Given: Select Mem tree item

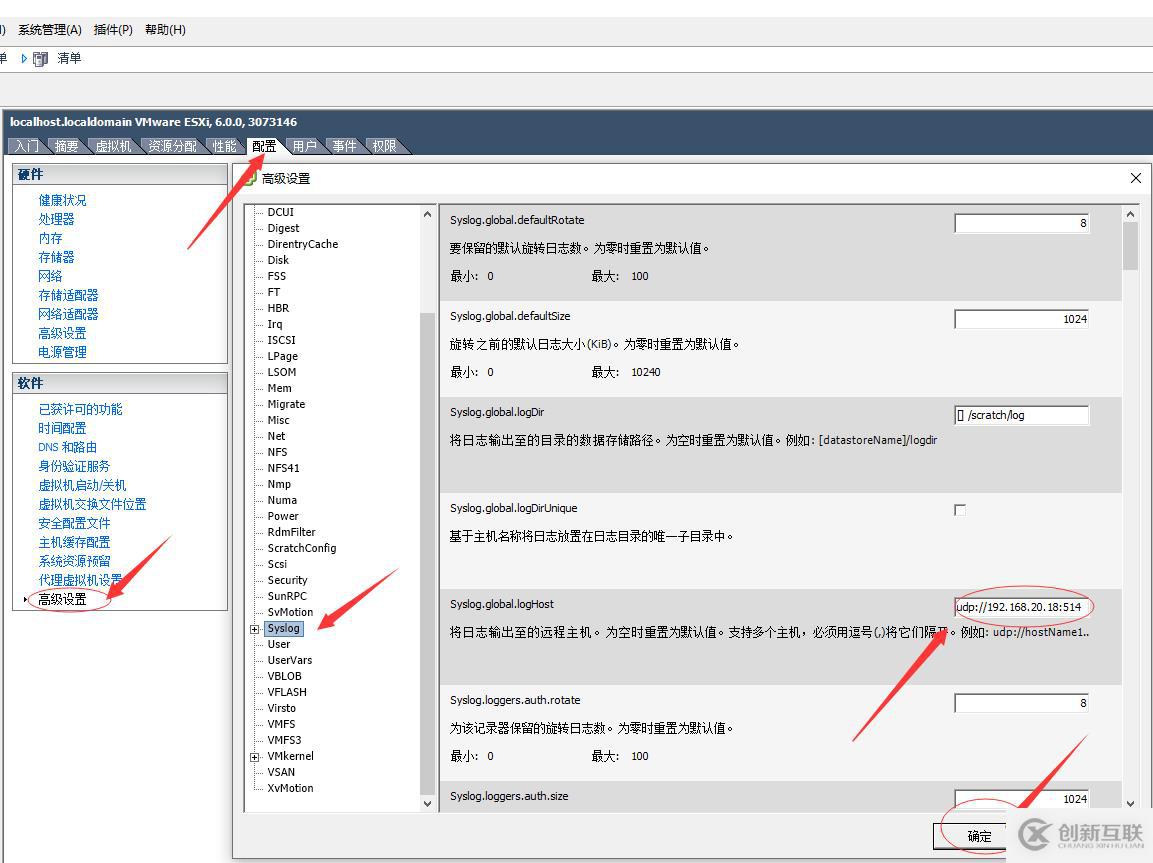Looking at the screenshot, I should [279, 388].
